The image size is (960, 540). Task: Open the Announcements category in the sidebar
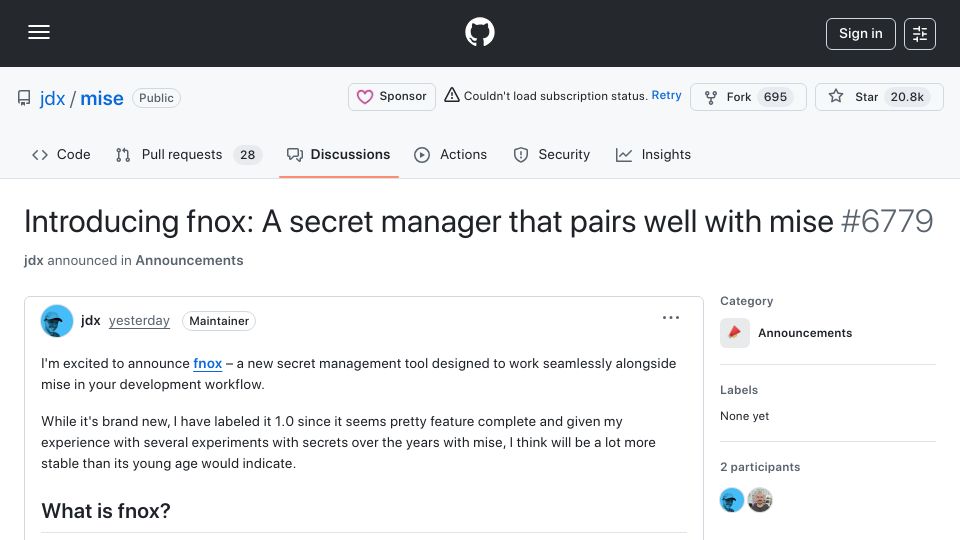point(804,332)
